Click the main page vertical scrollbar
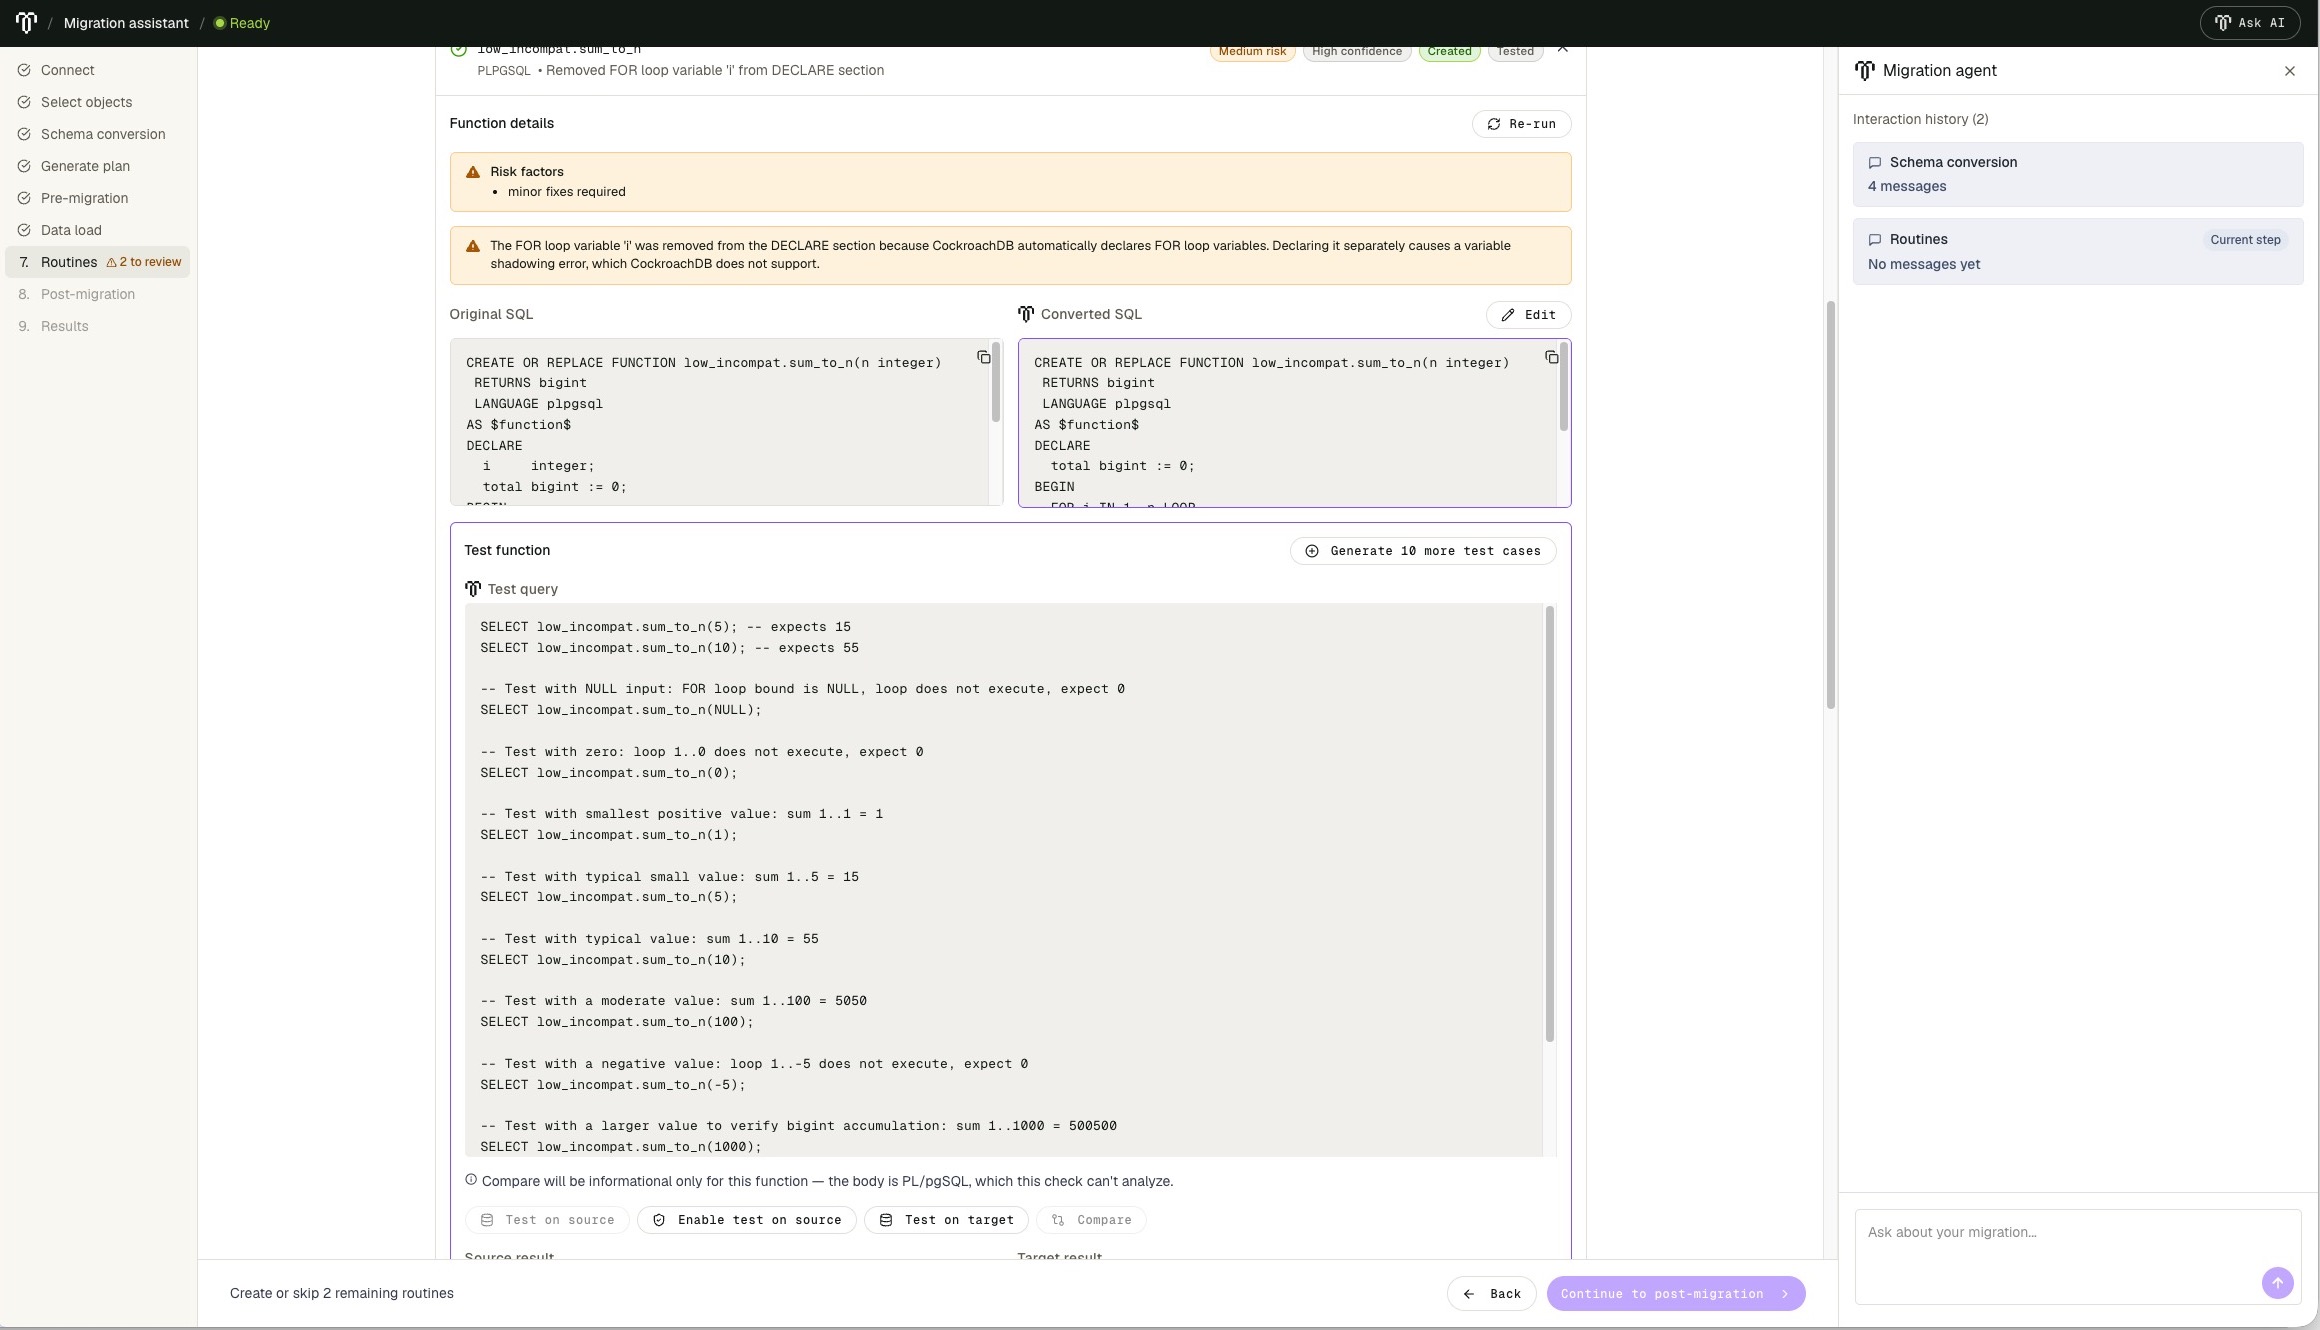 [x=1831, y=505]
